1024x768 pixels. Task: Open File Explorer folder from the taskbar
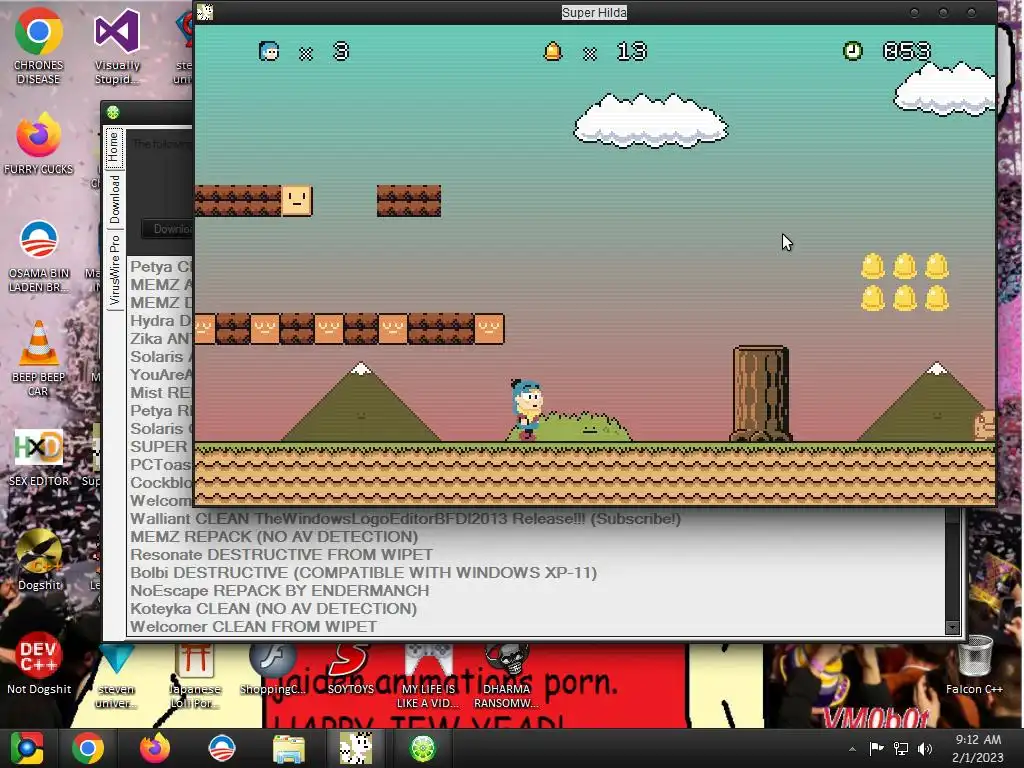(289, 748)
